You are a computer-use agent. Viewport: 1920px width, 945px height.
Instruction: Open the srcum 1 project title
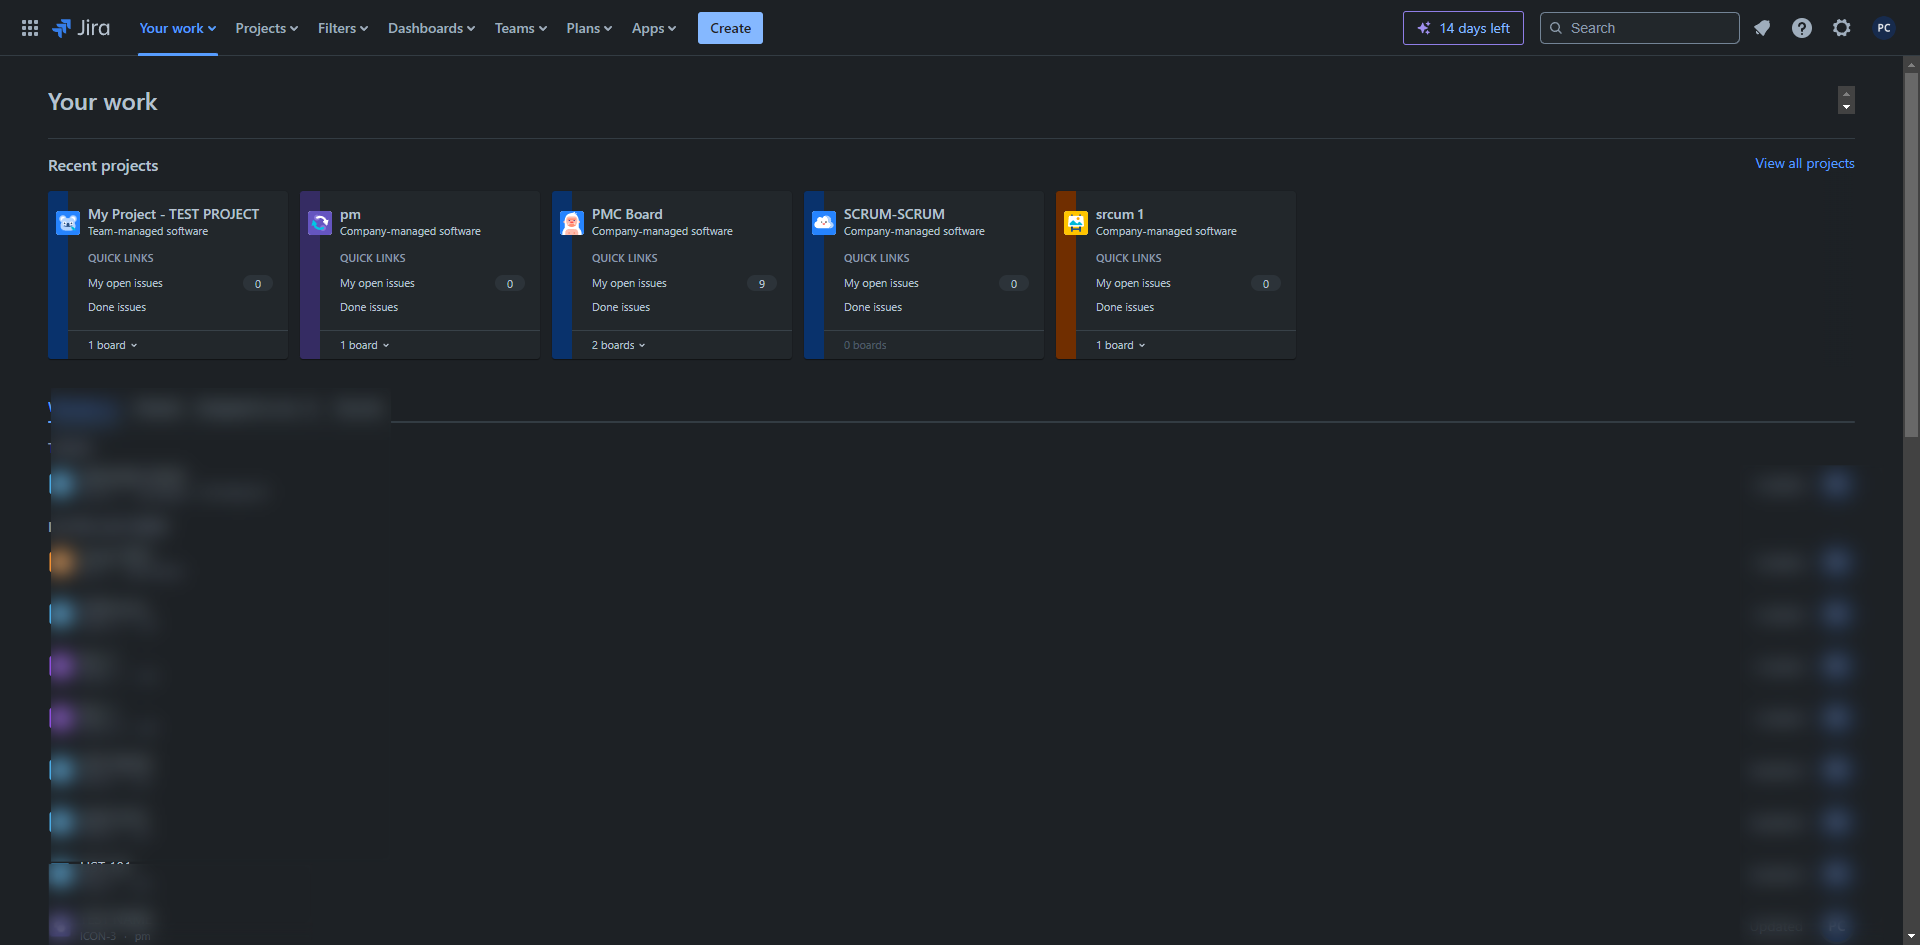click(x=1119, y=214)
